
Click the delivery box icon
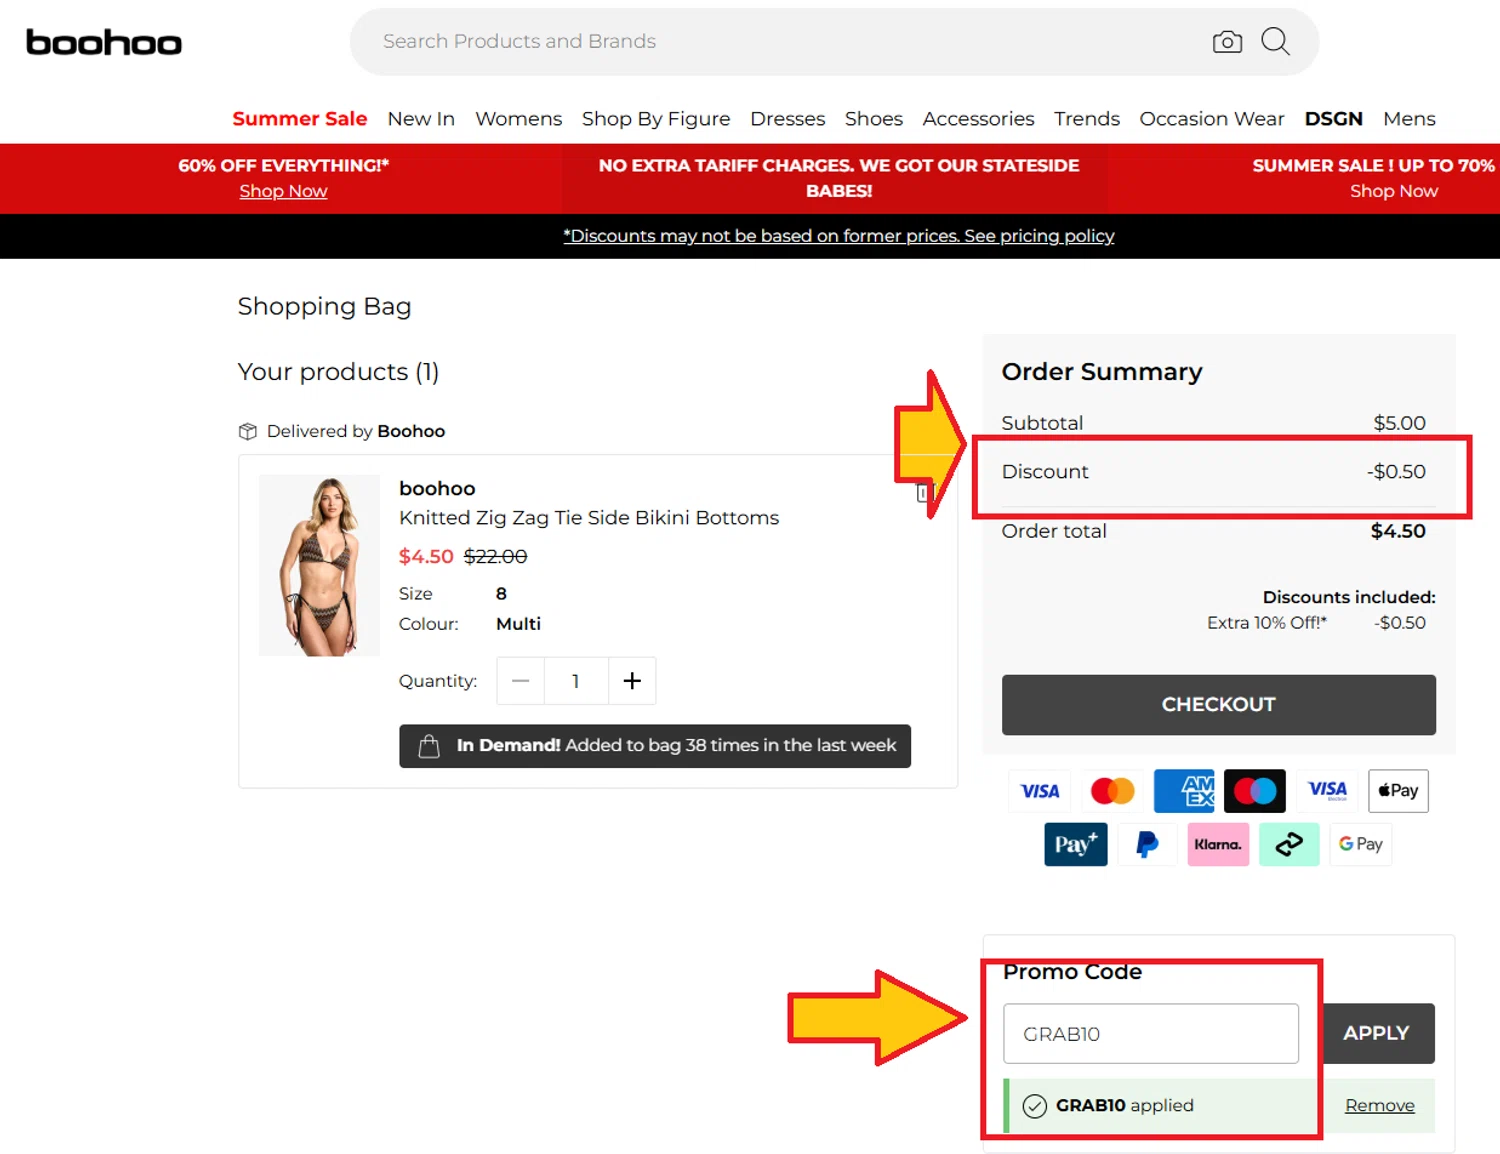click(x=248, y=431)
